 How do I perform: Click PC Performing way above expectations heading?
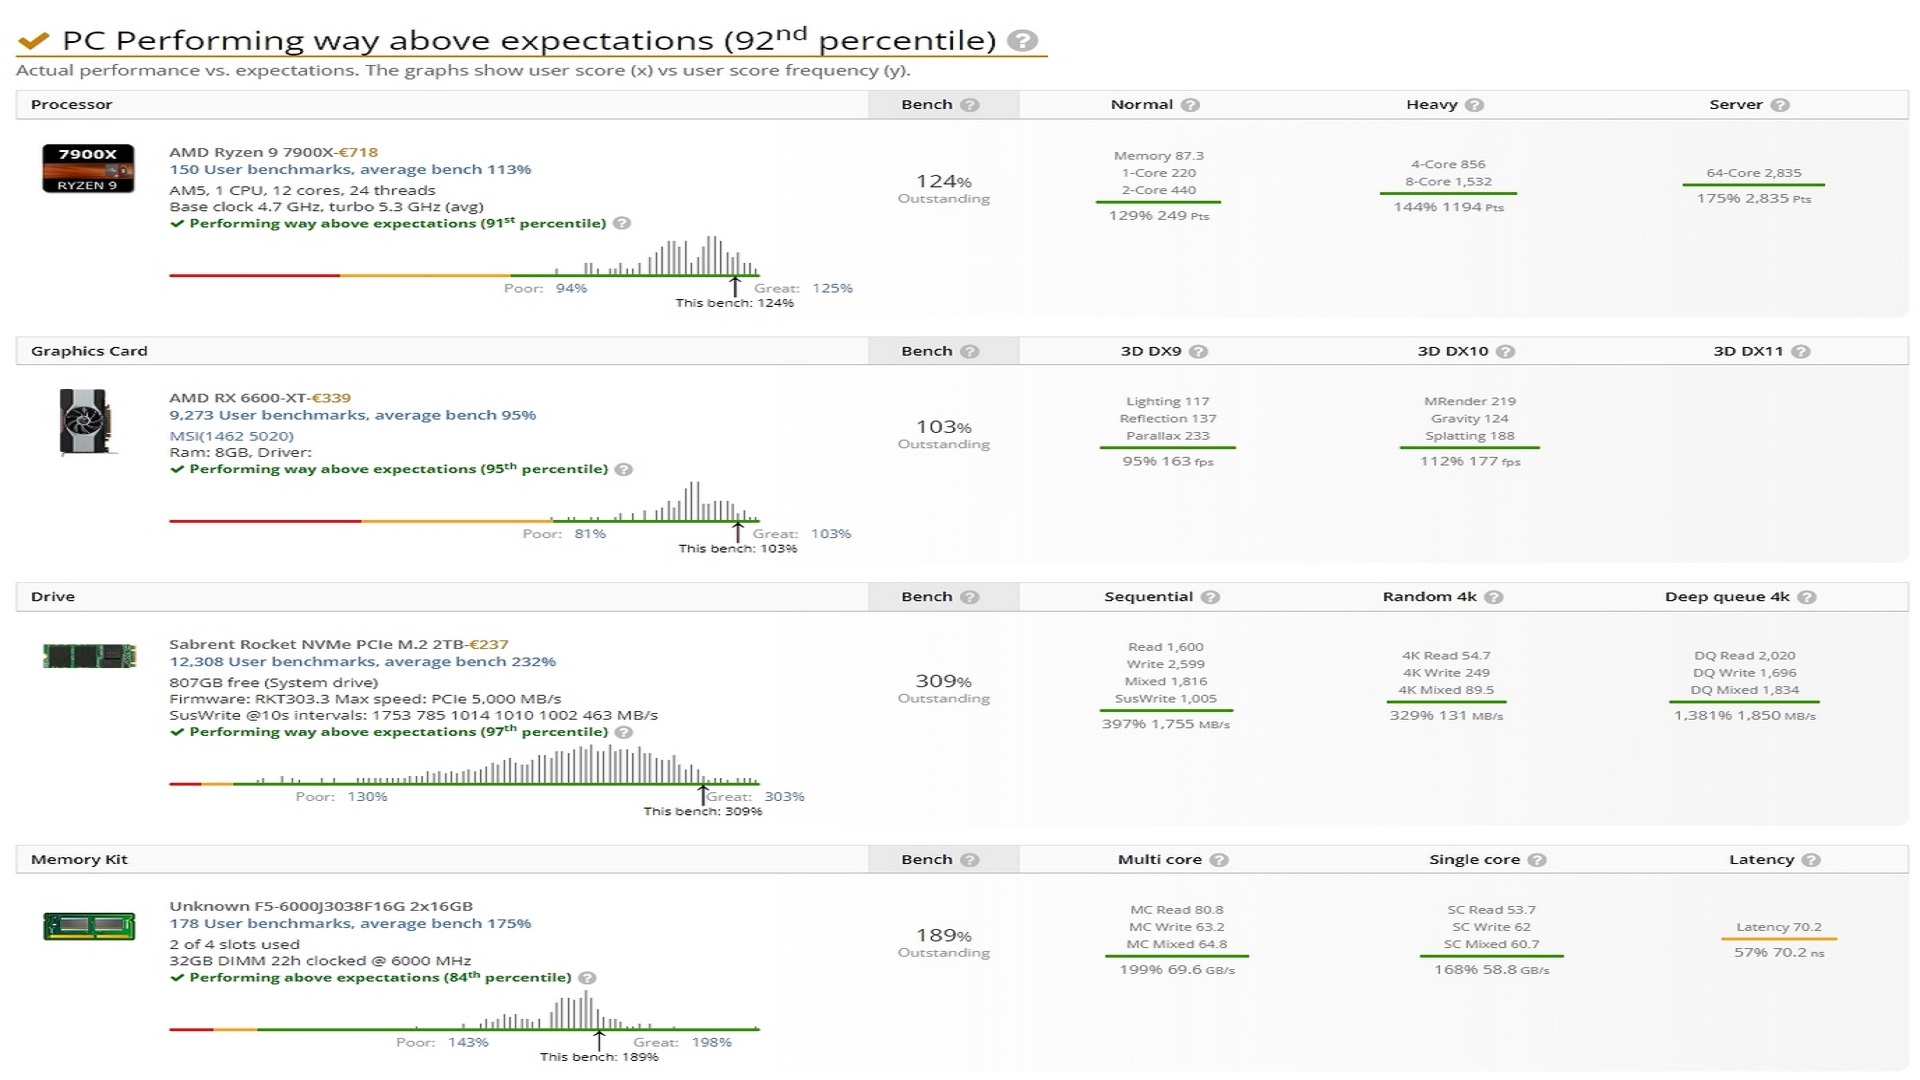529,40
